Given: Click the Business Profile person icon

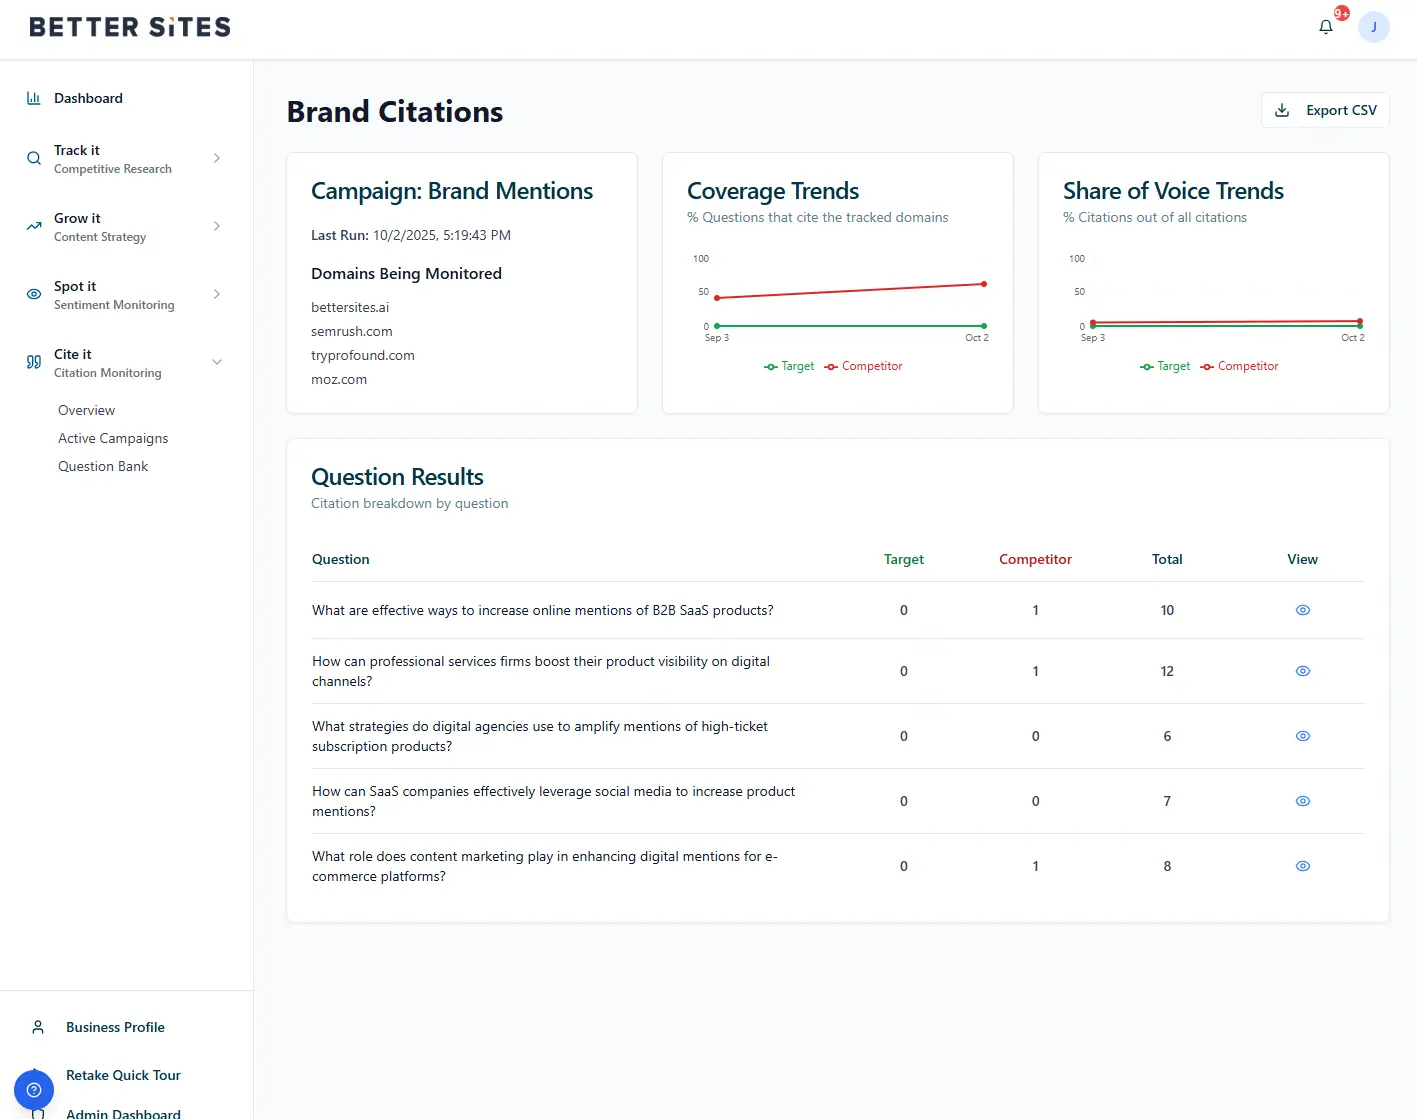Looking at the screenshot, I should [38, 1027].
